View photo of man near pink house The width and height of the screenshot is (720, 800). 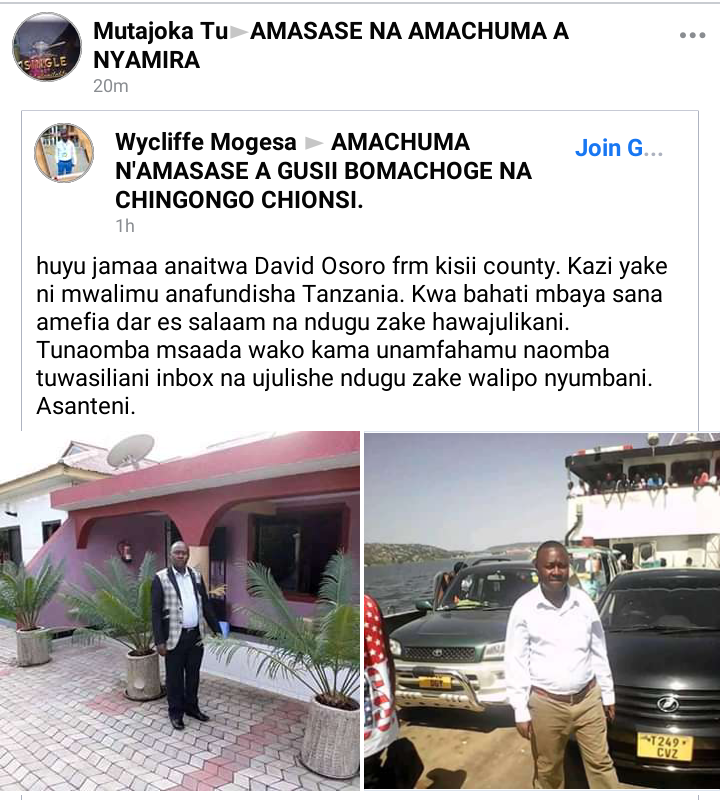[x=180, y=610]
